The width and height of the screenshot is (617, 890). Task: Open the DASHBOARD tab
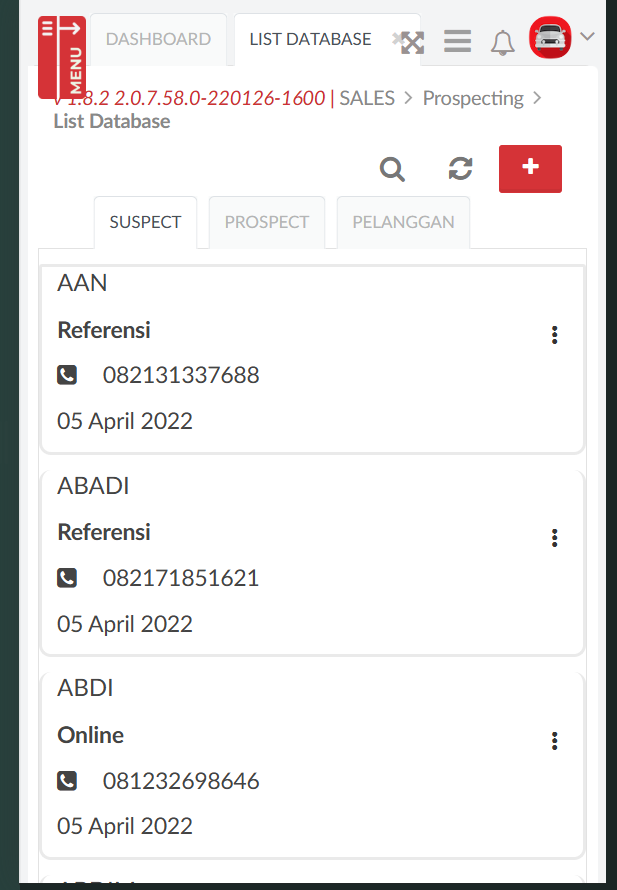pyautogui.click(x=158, y=39)
